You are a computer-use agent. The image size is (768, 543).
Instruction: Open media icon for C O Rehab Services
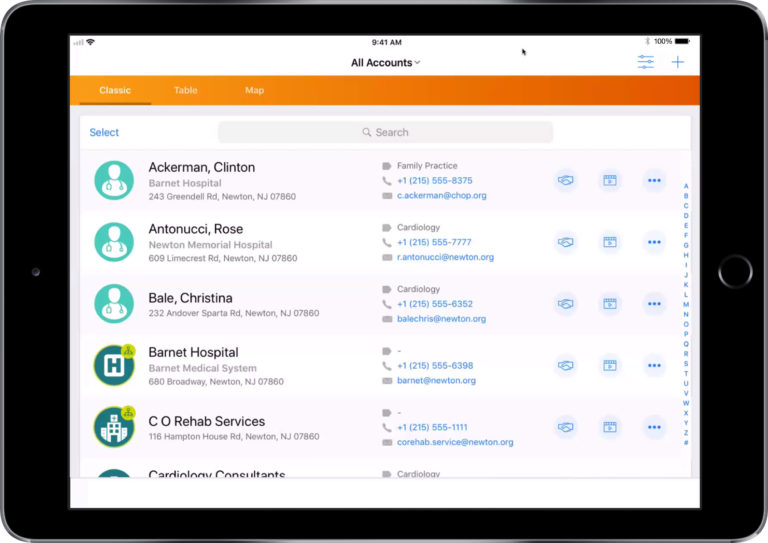point(610,427)
